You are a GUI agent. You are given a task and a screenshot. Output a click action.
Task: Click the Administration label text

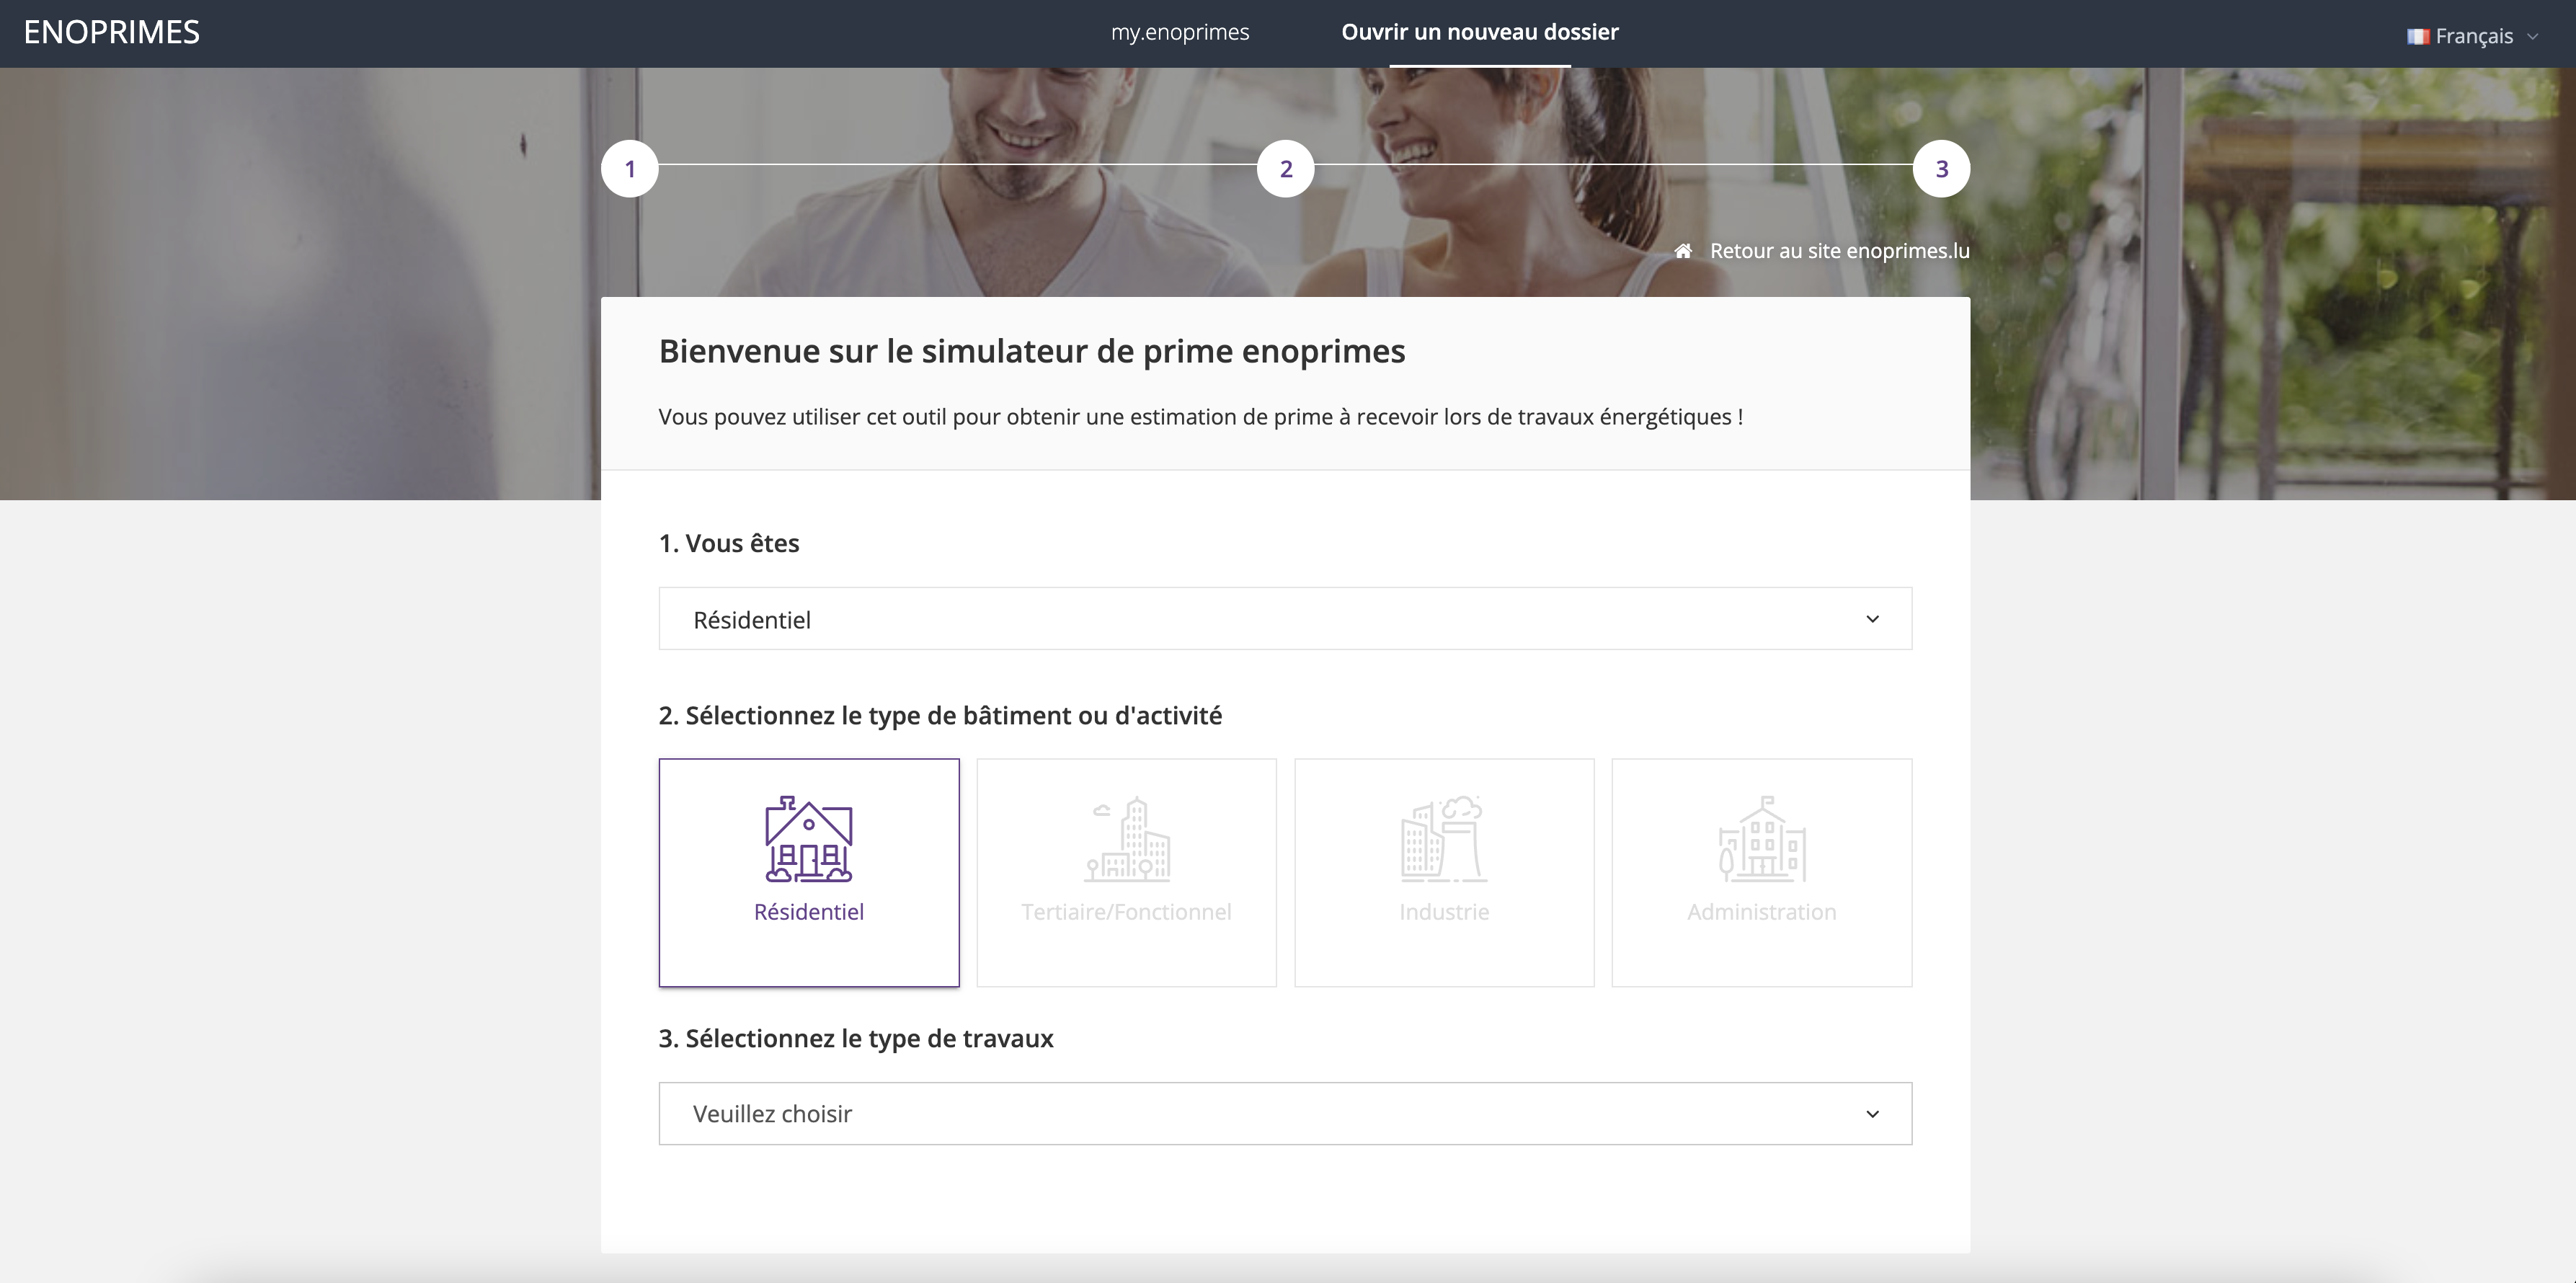(1761, 912)
